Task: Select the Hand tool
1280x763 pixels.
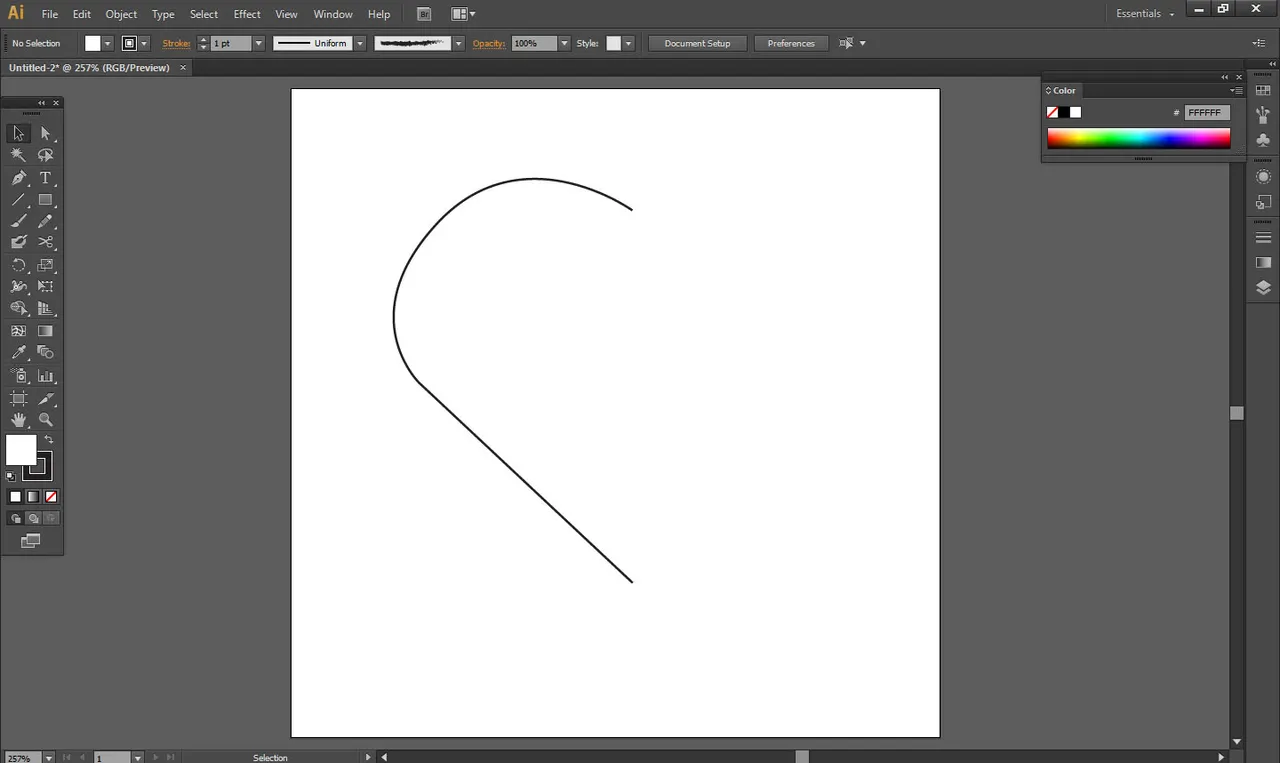Action: coord(18,420)
